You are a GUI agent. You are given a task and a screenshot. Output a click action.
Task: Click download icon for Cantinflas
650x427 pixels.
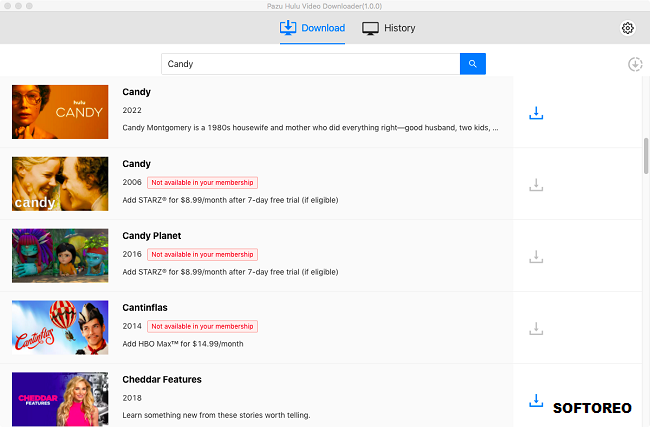tap(536, 328)
